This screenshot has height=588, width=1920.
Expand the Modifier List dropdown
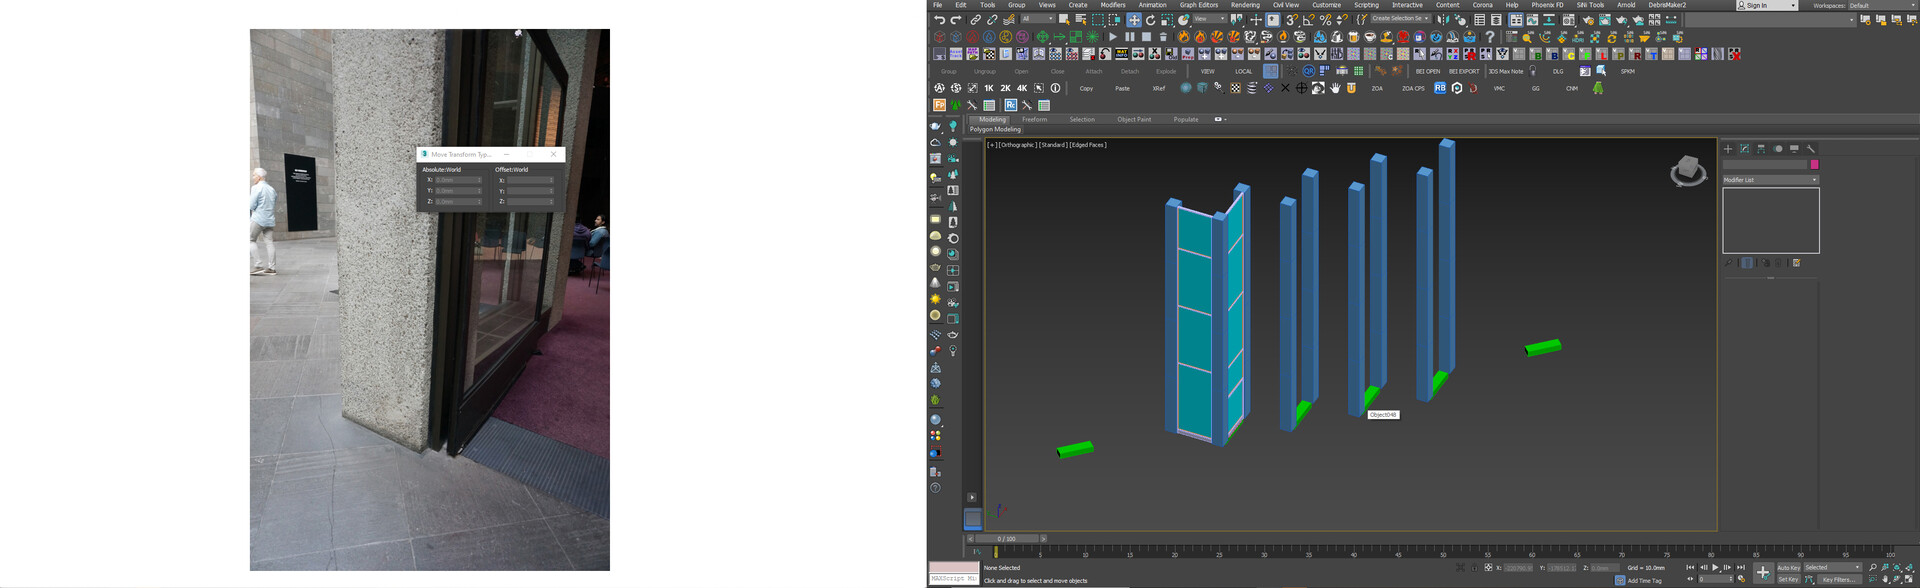click(x=1769, y=180)
